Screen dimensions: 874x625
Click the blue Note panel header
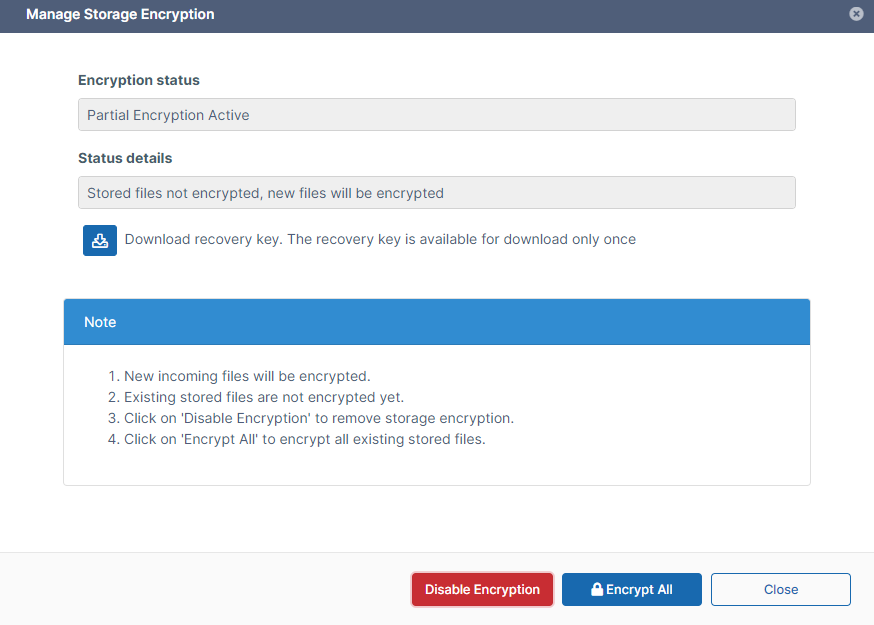tap(436, 322)
